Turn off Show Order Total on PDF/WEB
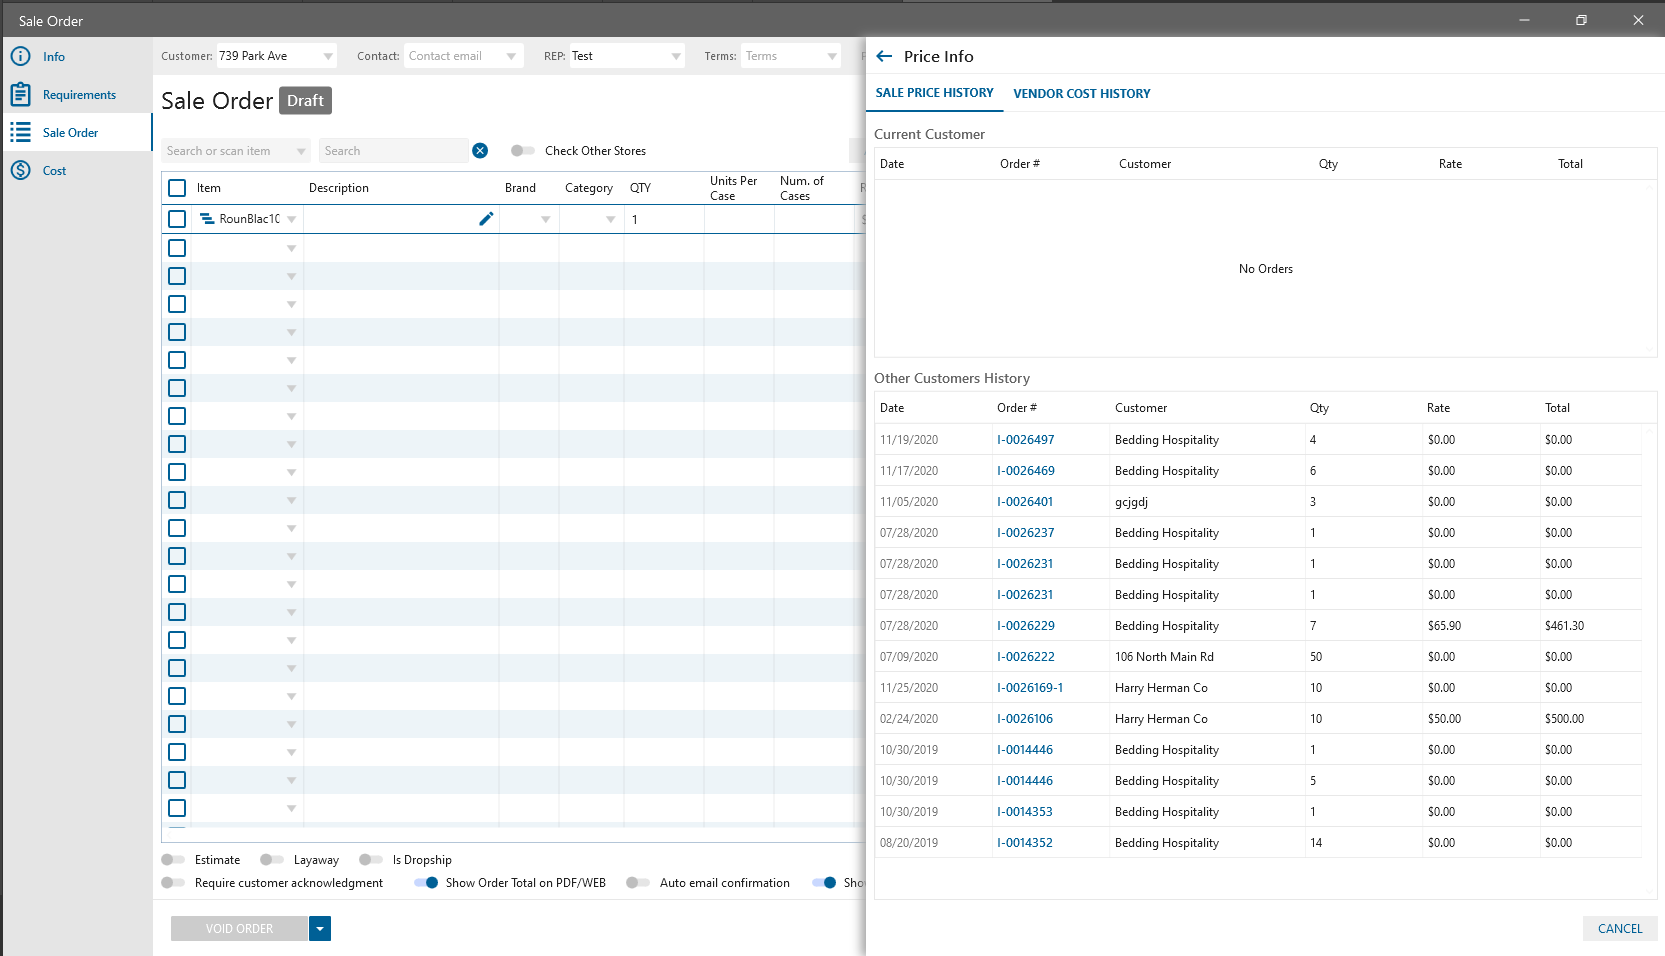Image resolution: width=1665 pixels, height=956 pixels. (x=426, y=883)
